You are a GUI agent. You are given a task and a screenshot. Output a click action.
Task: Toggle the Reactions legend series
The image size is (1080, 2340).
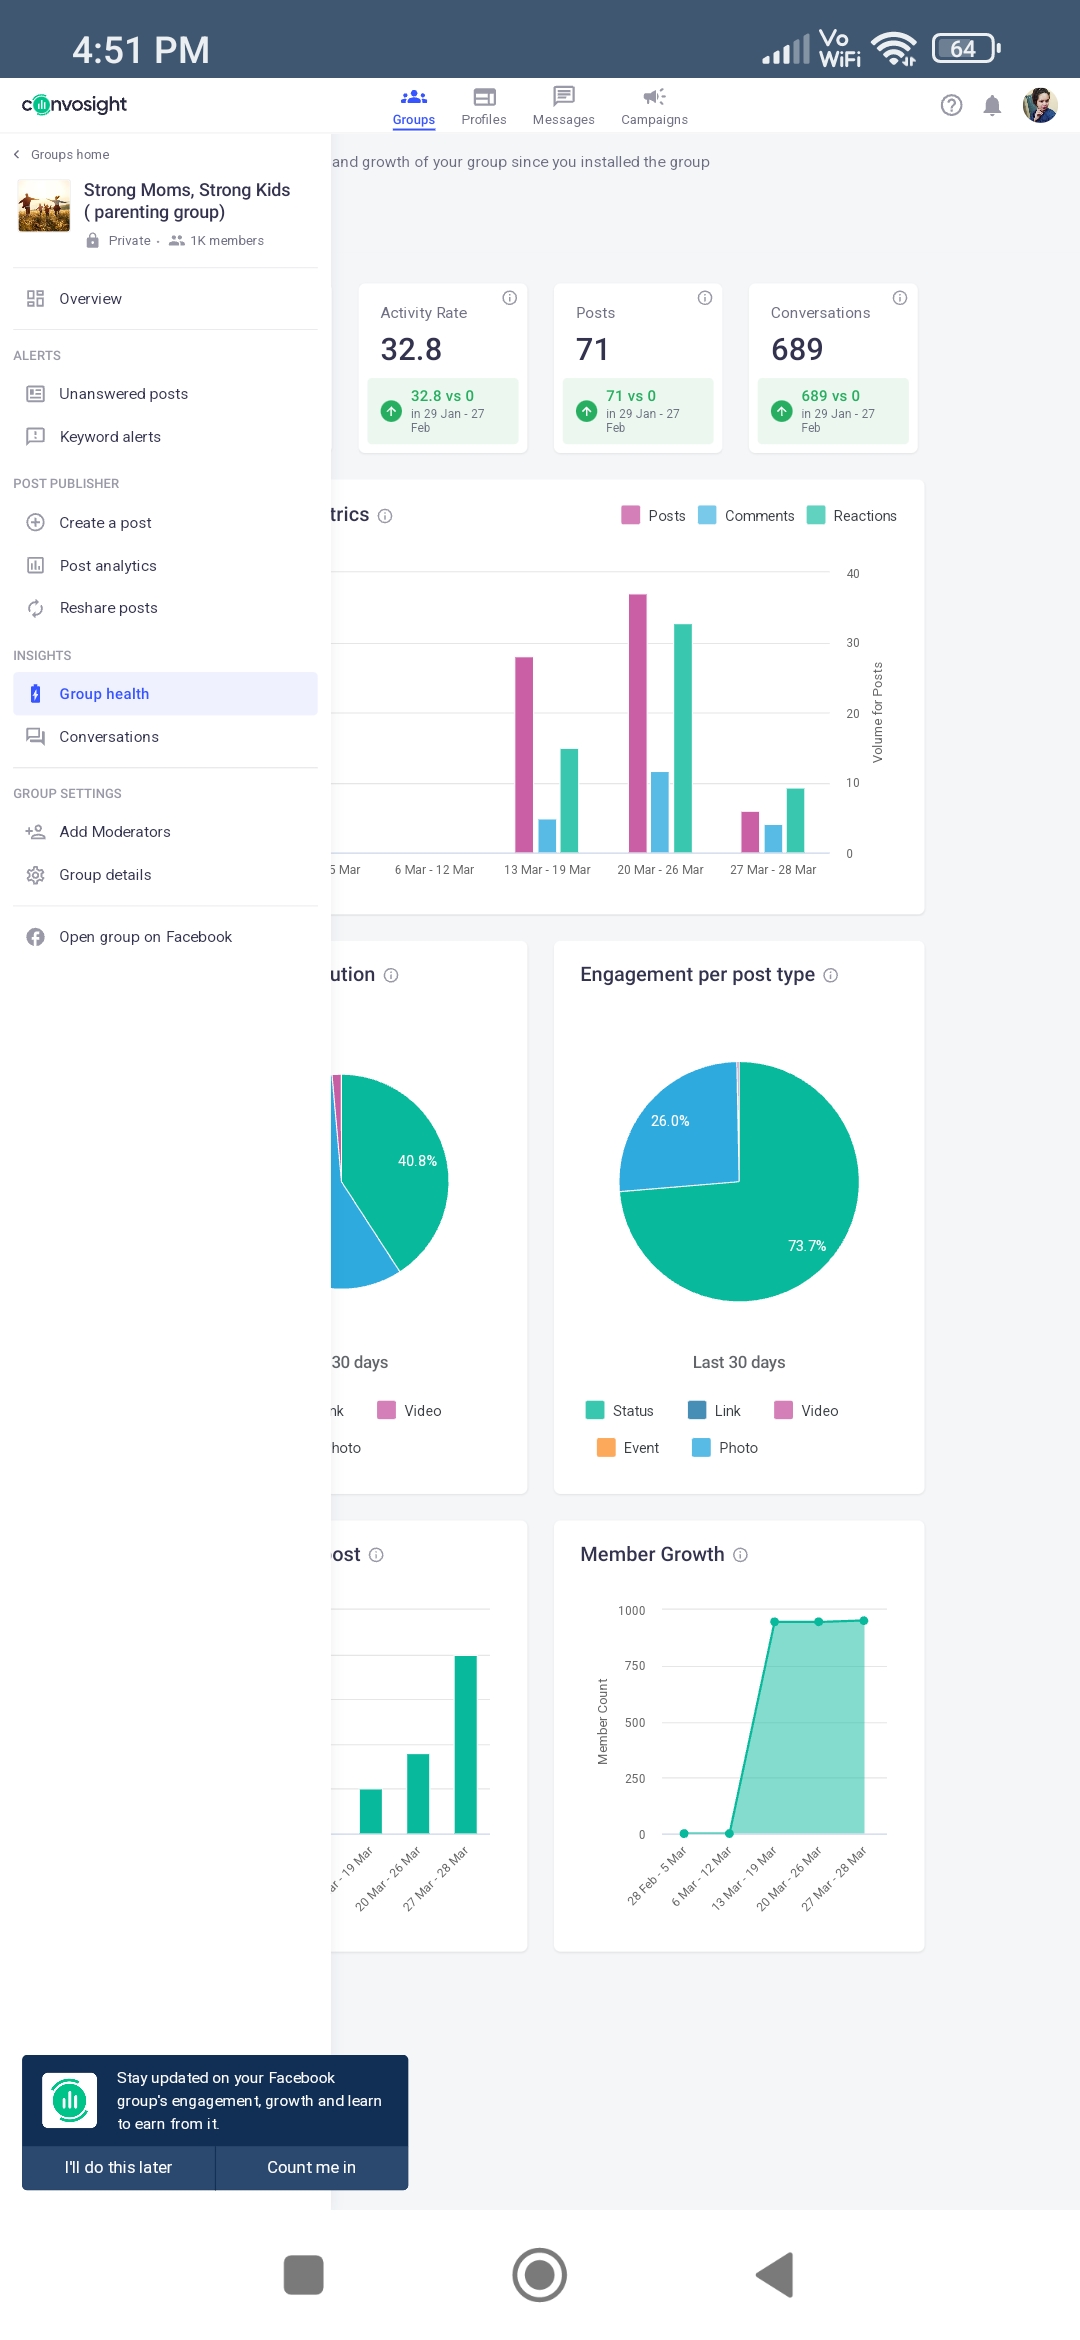tap(851, 515)
